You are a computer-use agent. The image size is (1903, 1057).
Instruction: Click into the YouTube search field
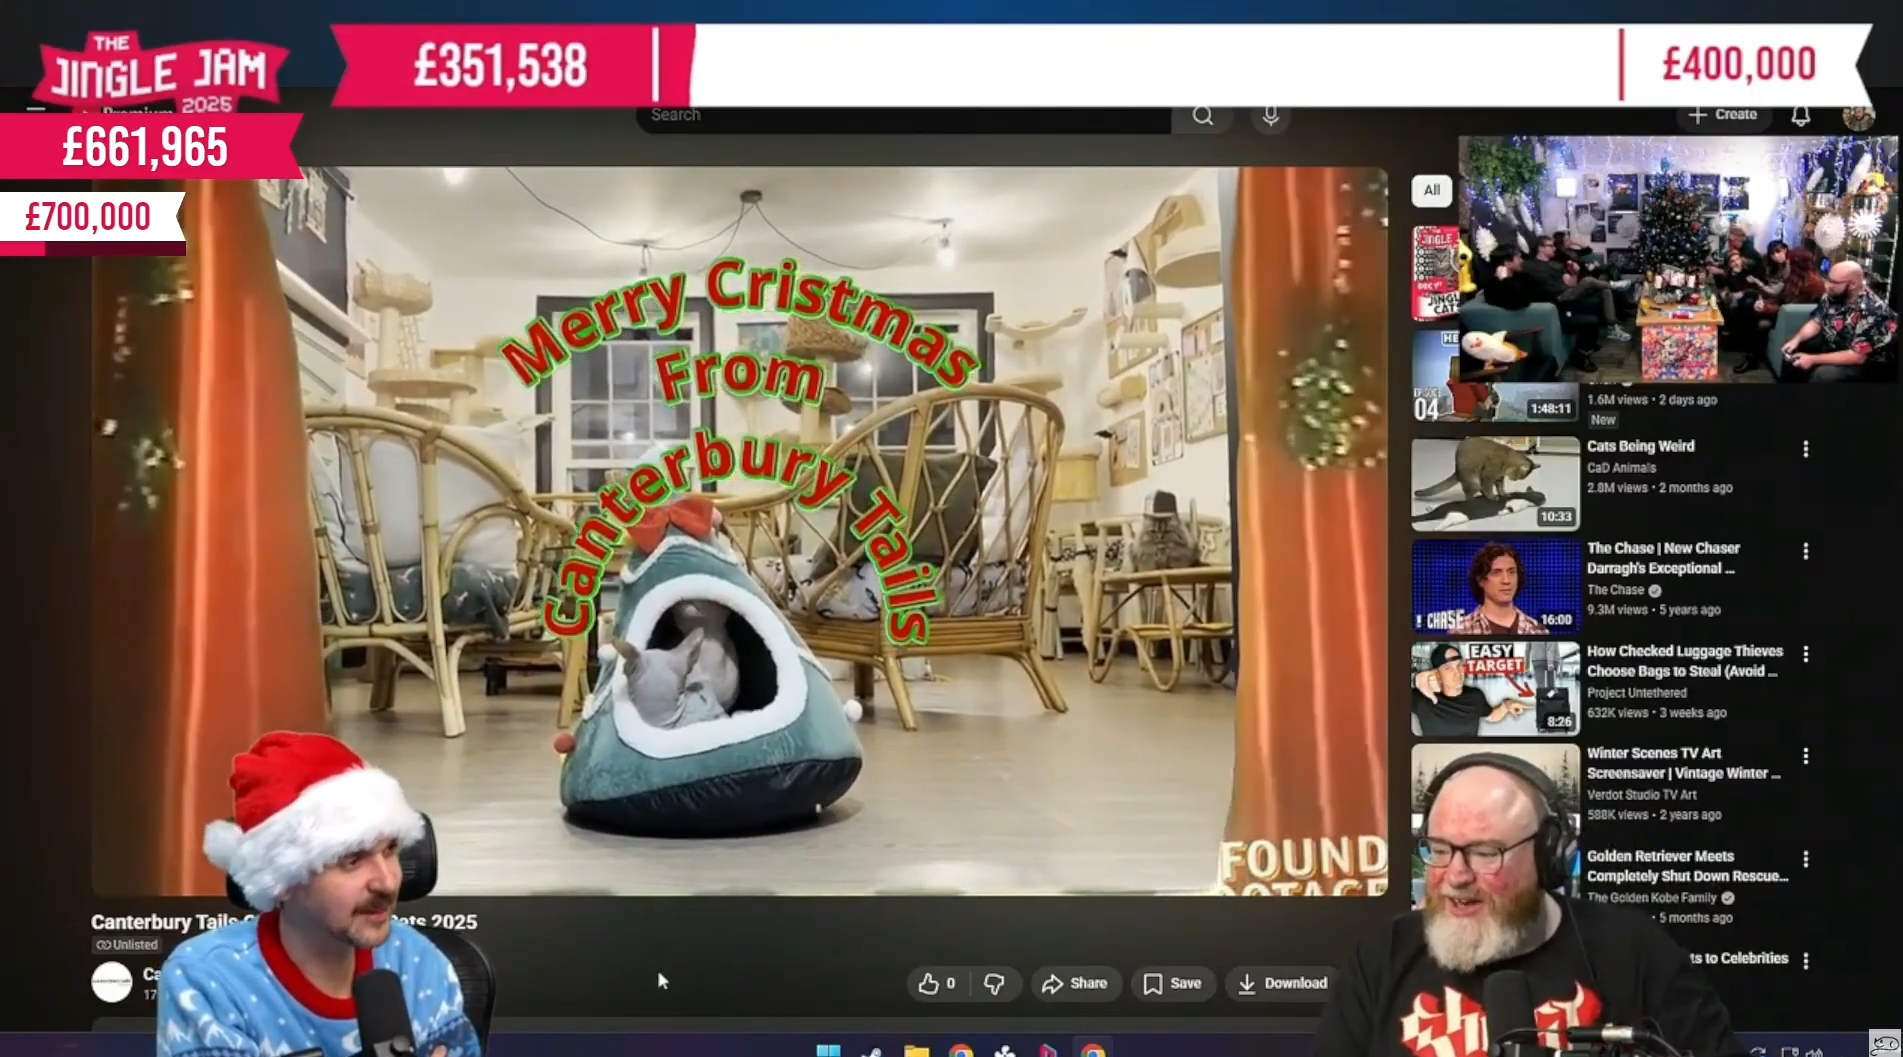[x=900, y=116]
